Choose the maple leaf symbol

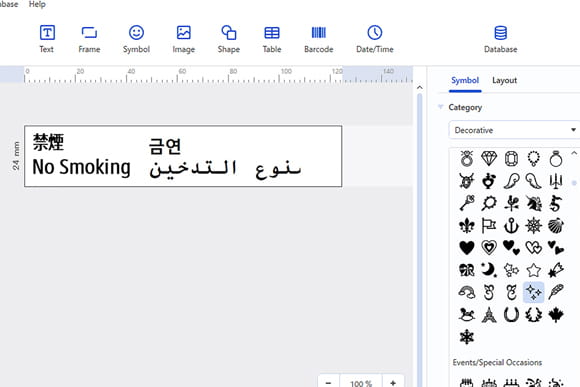pyautogui.click(x=556, y=315)
